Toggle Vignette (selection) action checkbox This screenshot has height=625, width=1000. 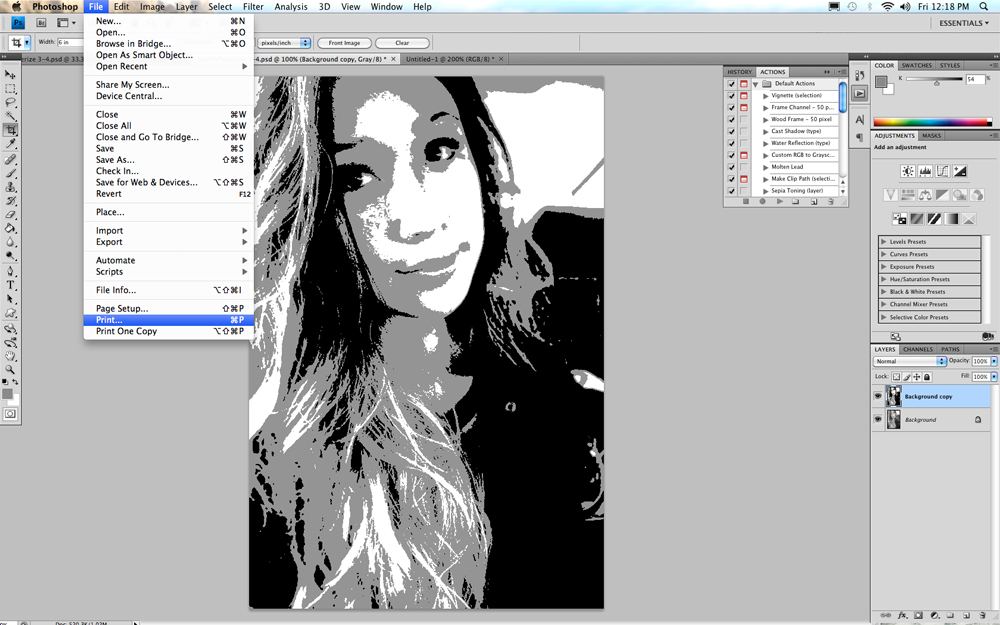732,96
